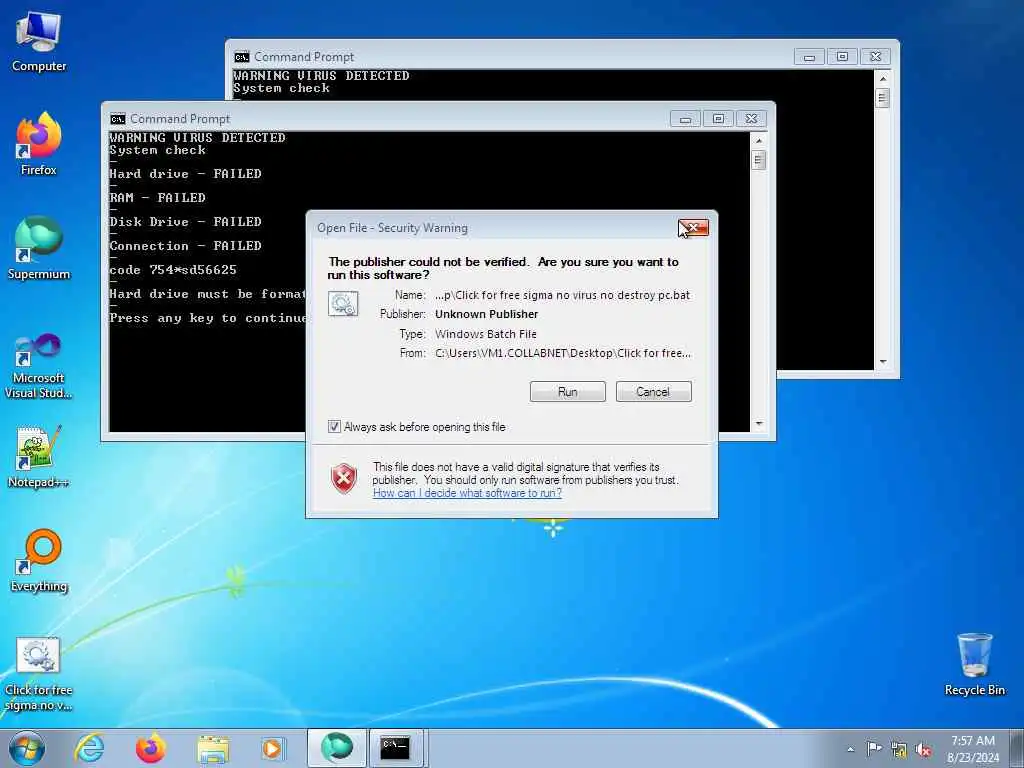Show hidden system tray icons
Screen dimensions: 1024x768
850,750
